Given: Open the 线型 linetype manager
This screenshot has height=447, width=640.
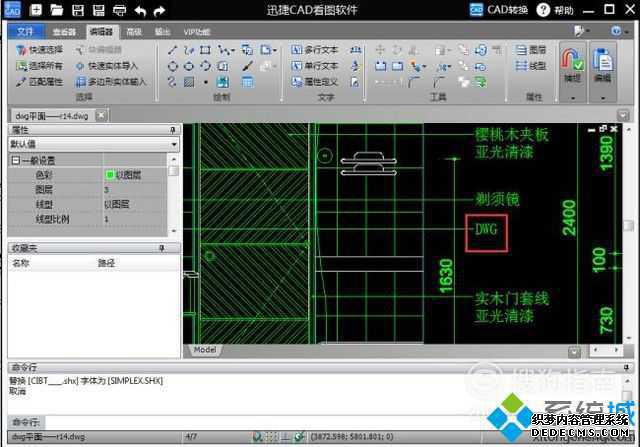Looking at the screenshot, I should point(531,66).
